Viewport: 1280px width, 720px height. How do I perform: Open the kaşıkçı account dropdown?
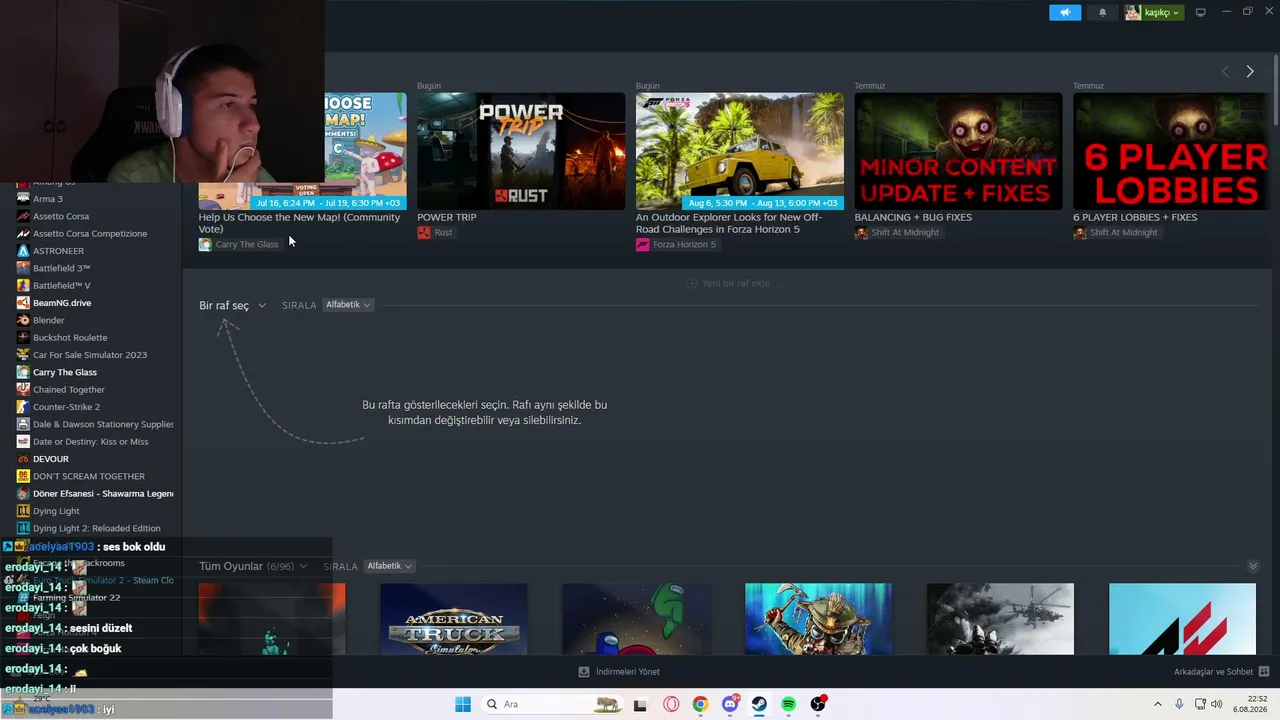pyautogui.click(x=1153, y=12)
